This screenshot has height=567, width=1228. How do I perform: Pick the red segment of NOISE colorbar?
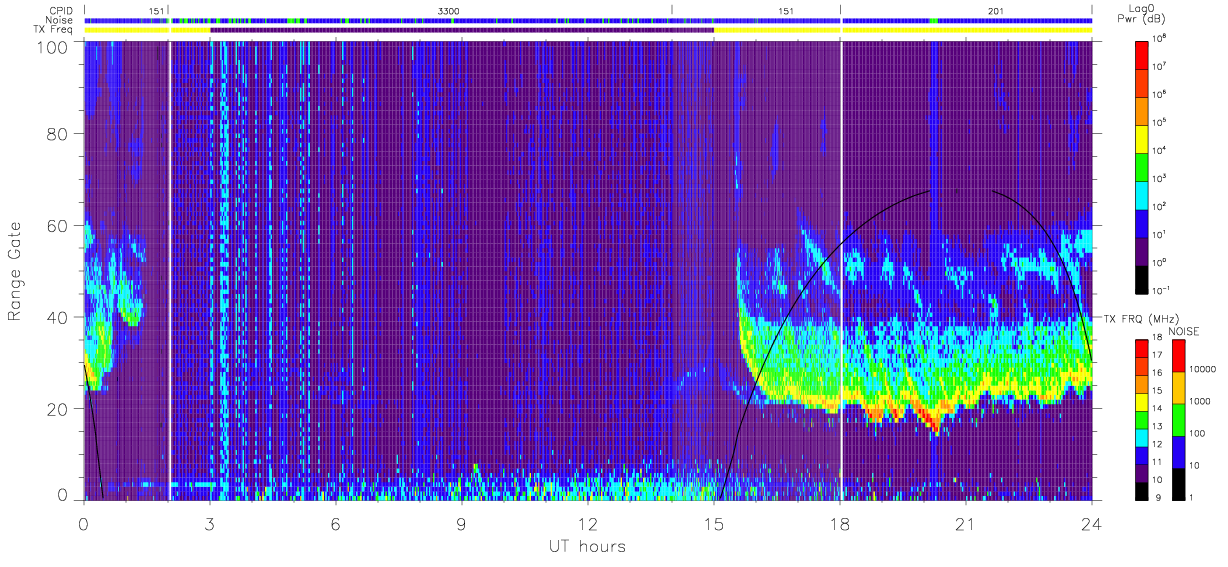[1178, 356]
